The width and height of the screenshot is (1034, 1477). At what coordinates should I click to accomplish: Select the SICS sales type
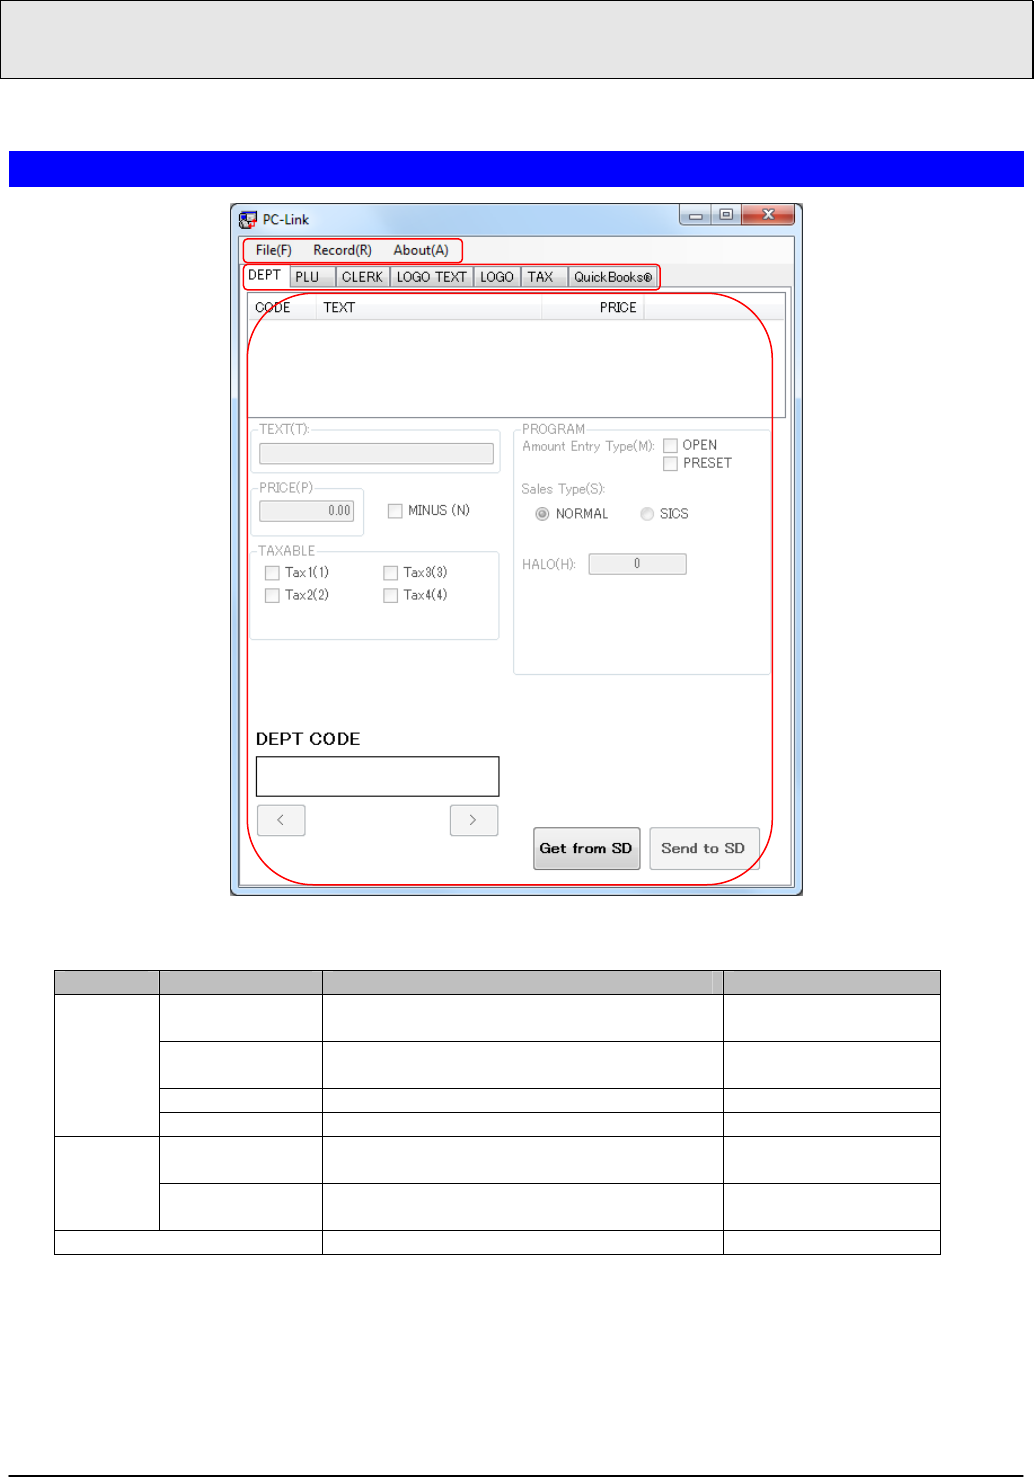click(x=647, y=514)
